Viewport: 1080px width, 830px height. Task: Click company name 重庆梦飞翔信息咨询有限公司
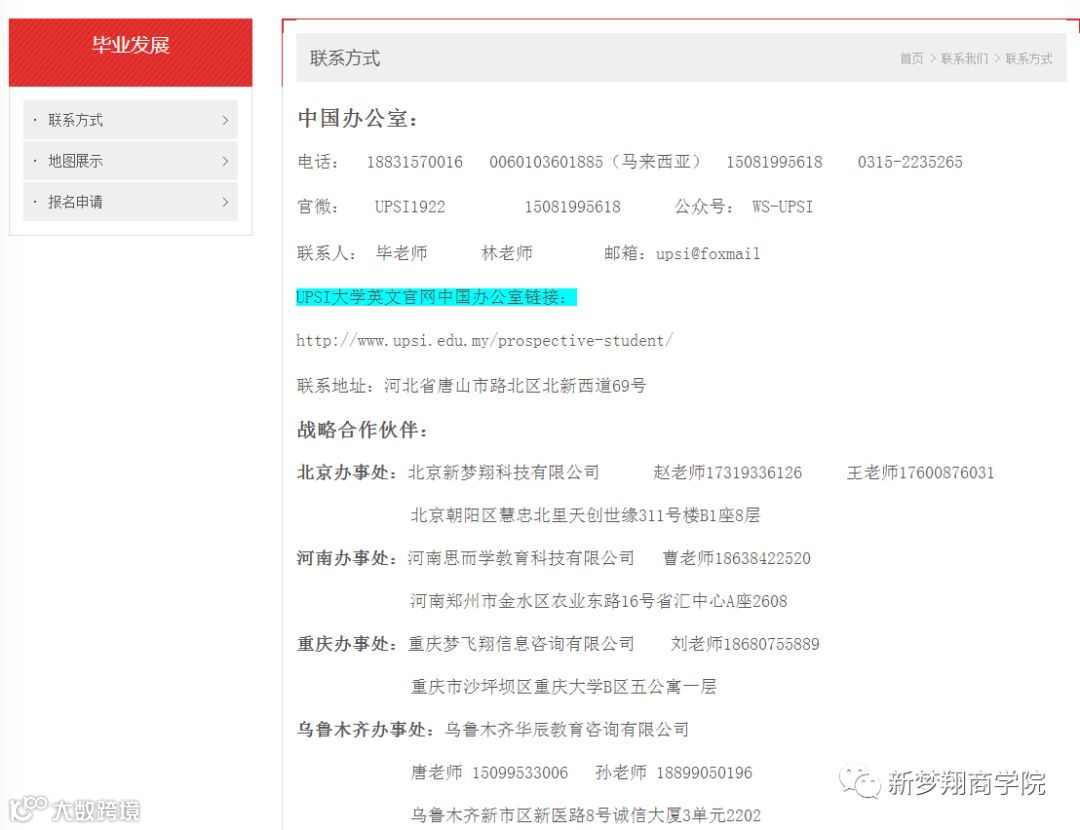tap(521, 644)
